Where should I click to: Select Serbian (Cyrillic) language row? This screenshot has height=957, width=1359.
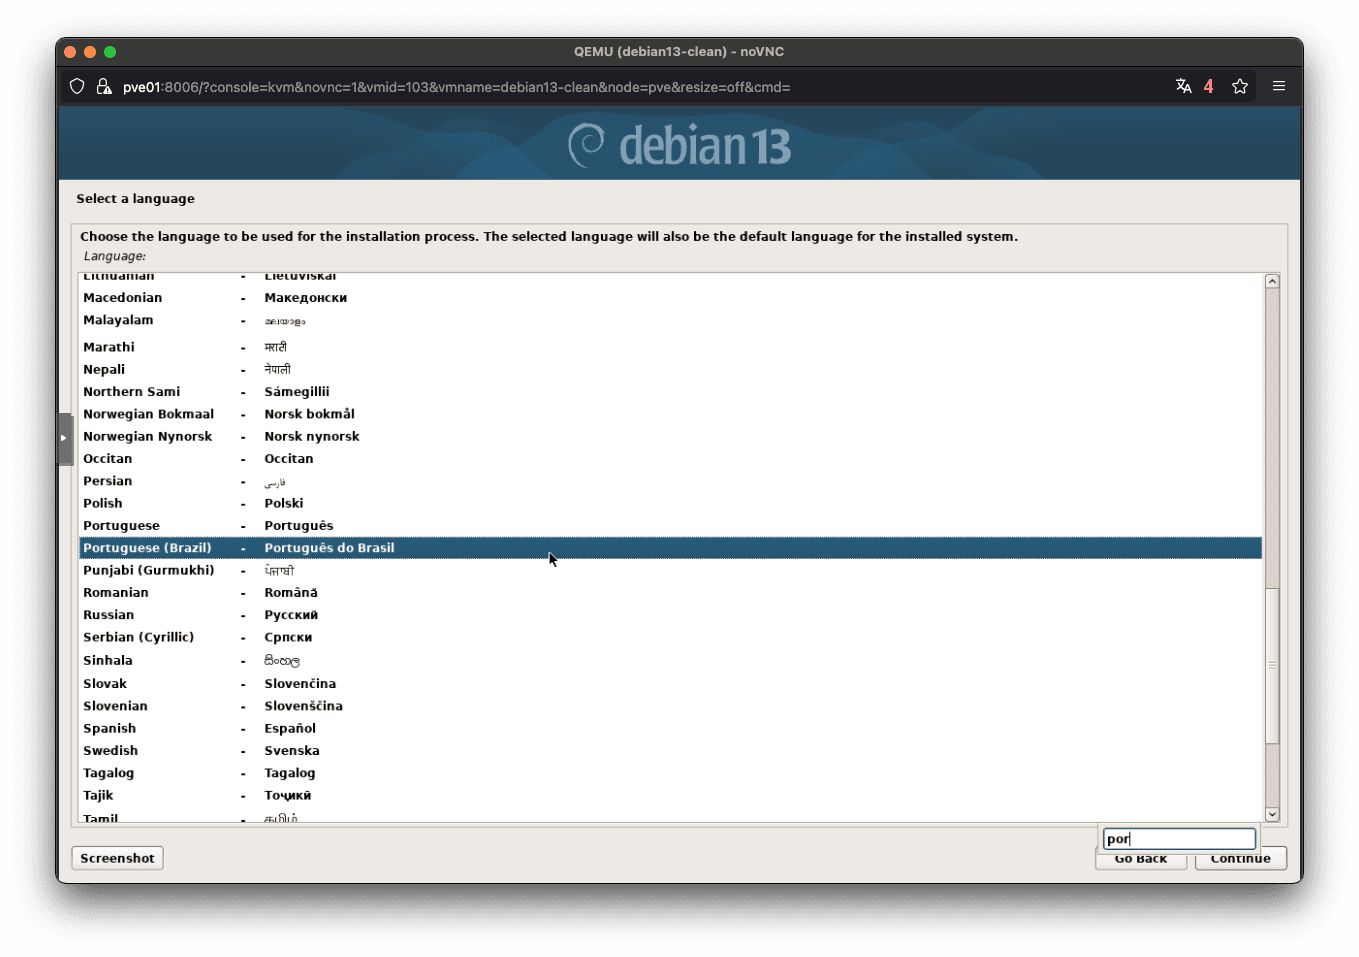670,637
